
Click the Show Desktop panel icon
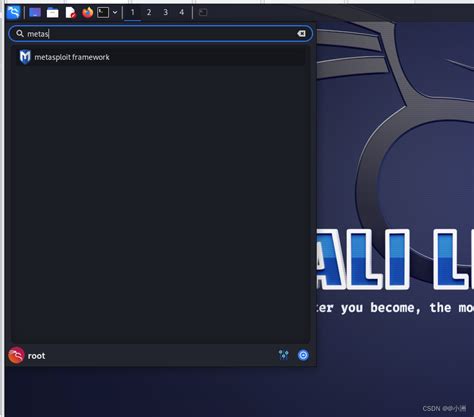click(35, 13)
